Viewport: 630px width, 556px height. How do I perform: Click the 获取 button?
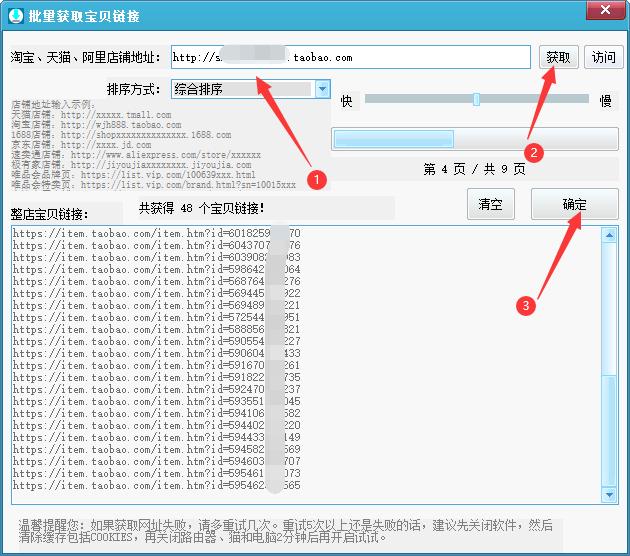click(558, 57)
